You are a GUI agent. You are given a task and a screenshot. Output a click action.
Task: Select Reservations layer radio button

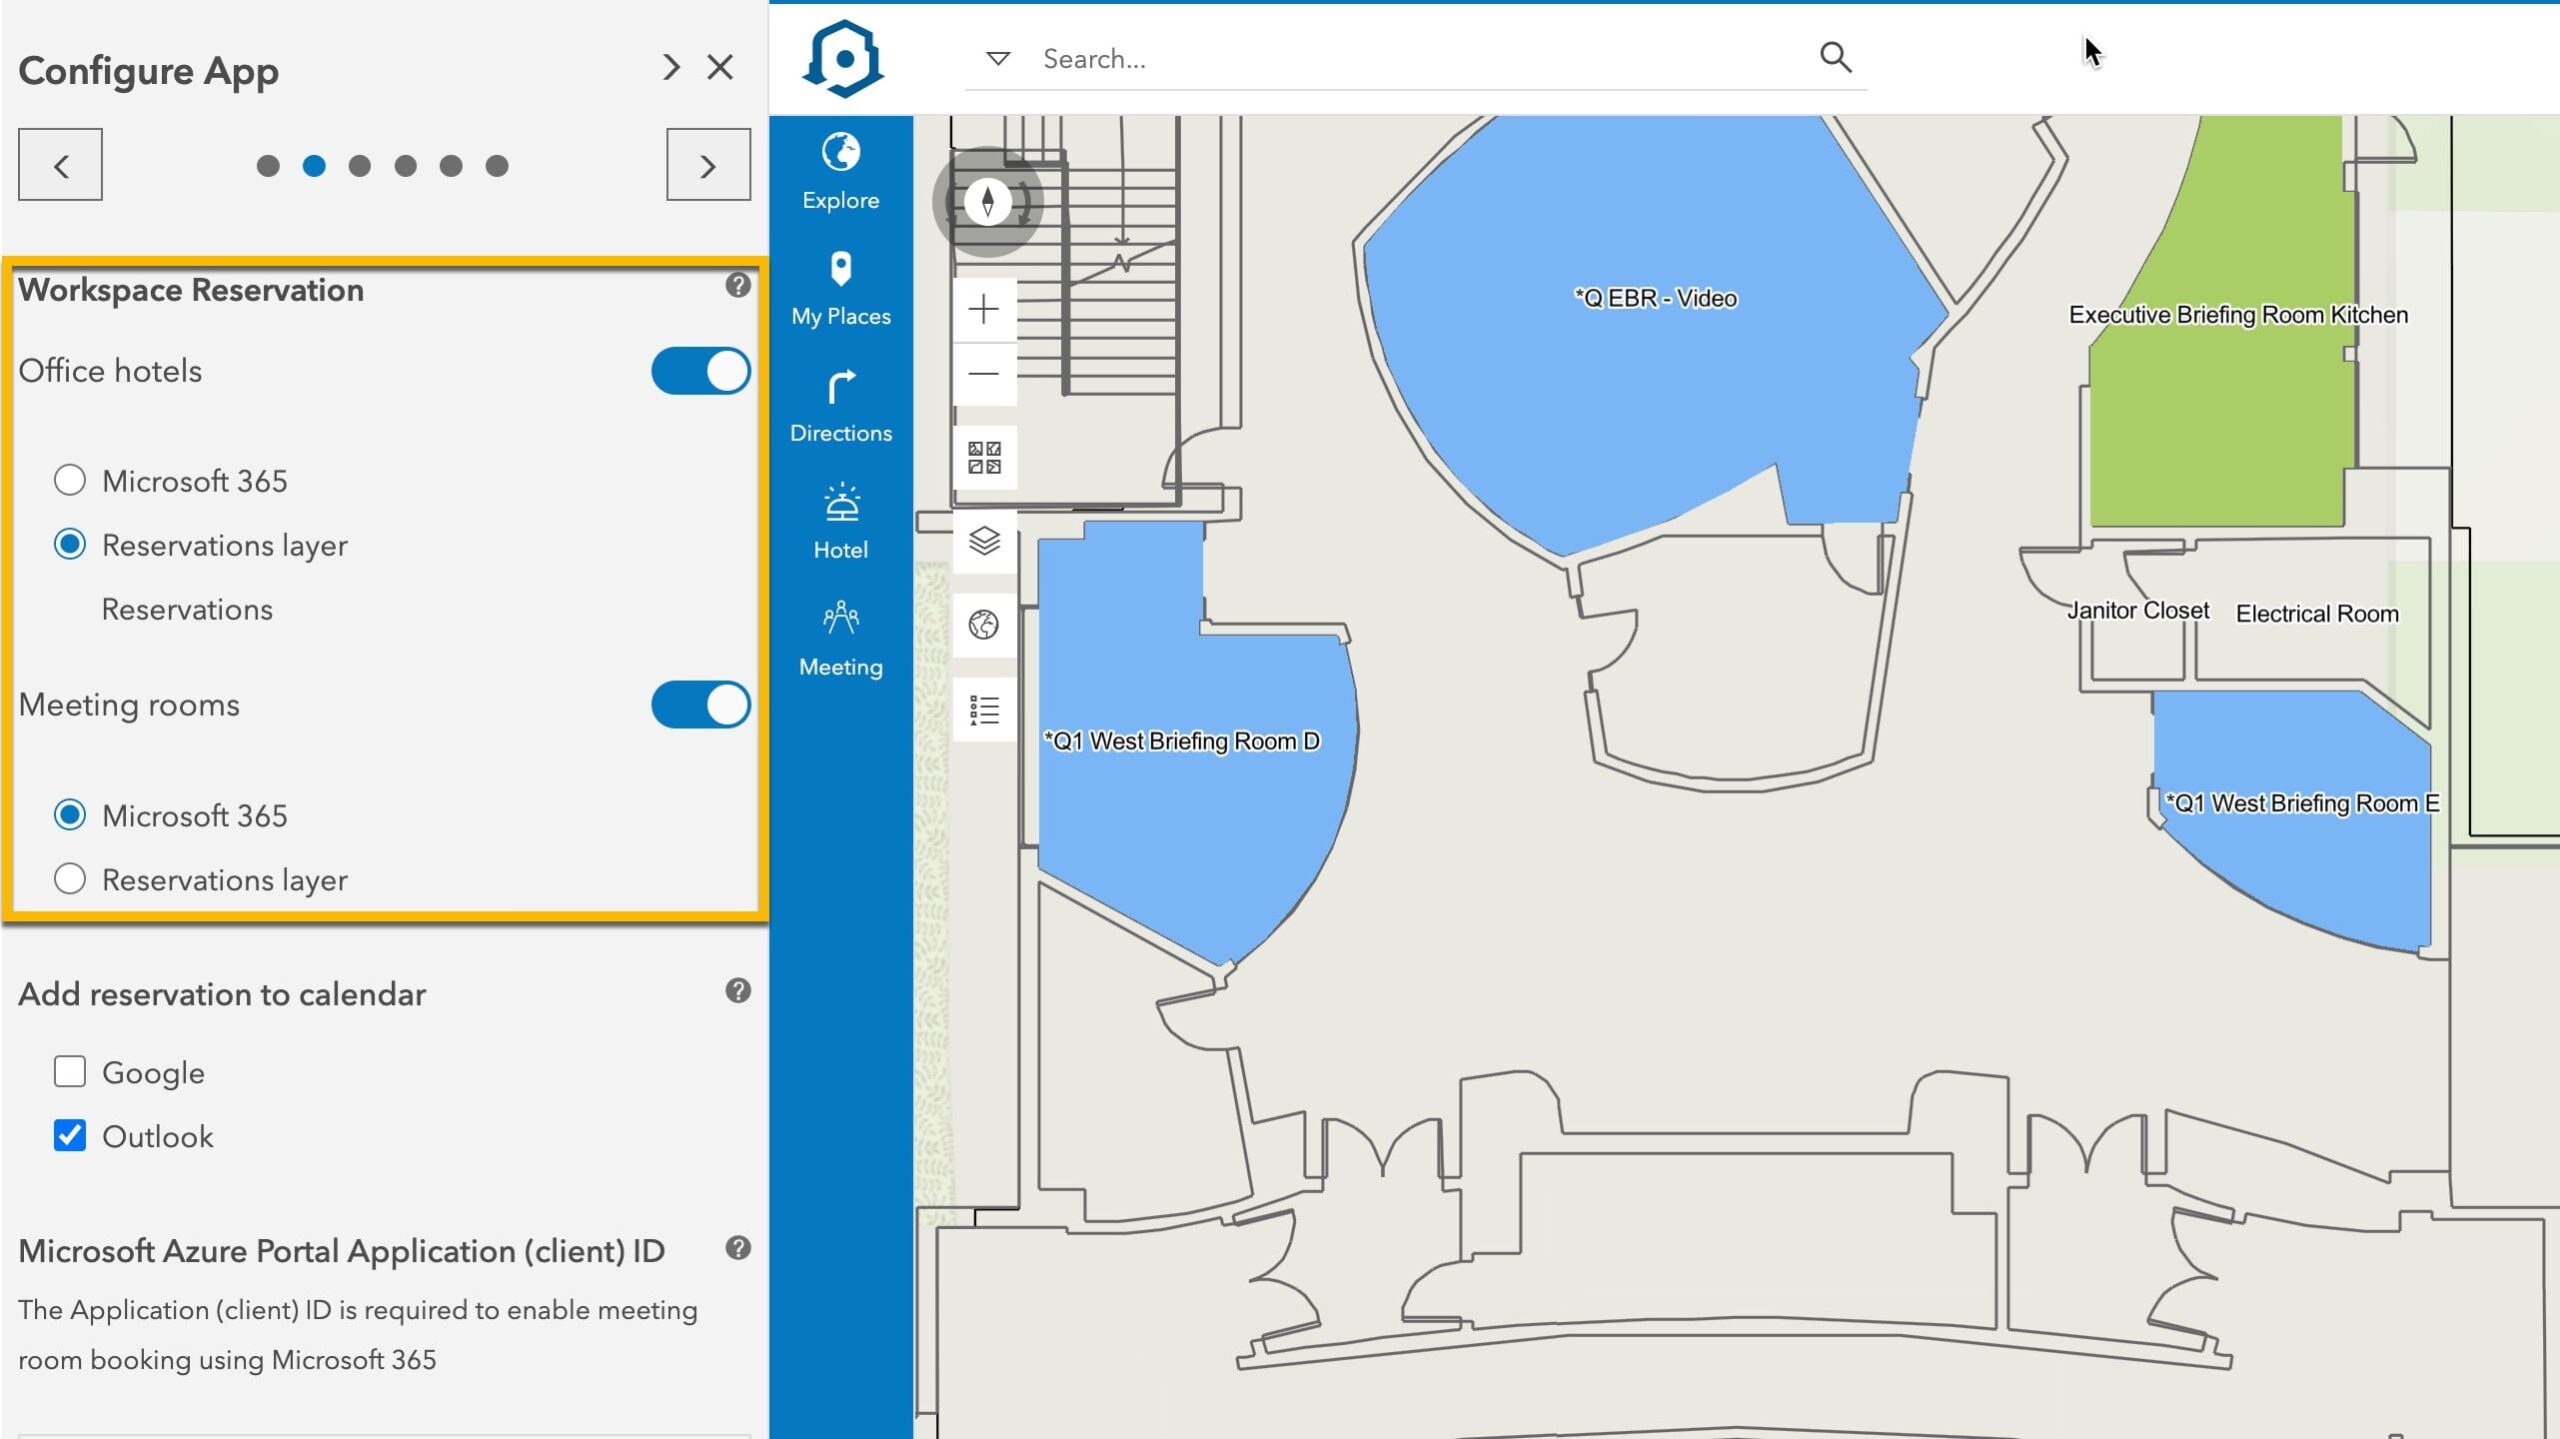70,880
